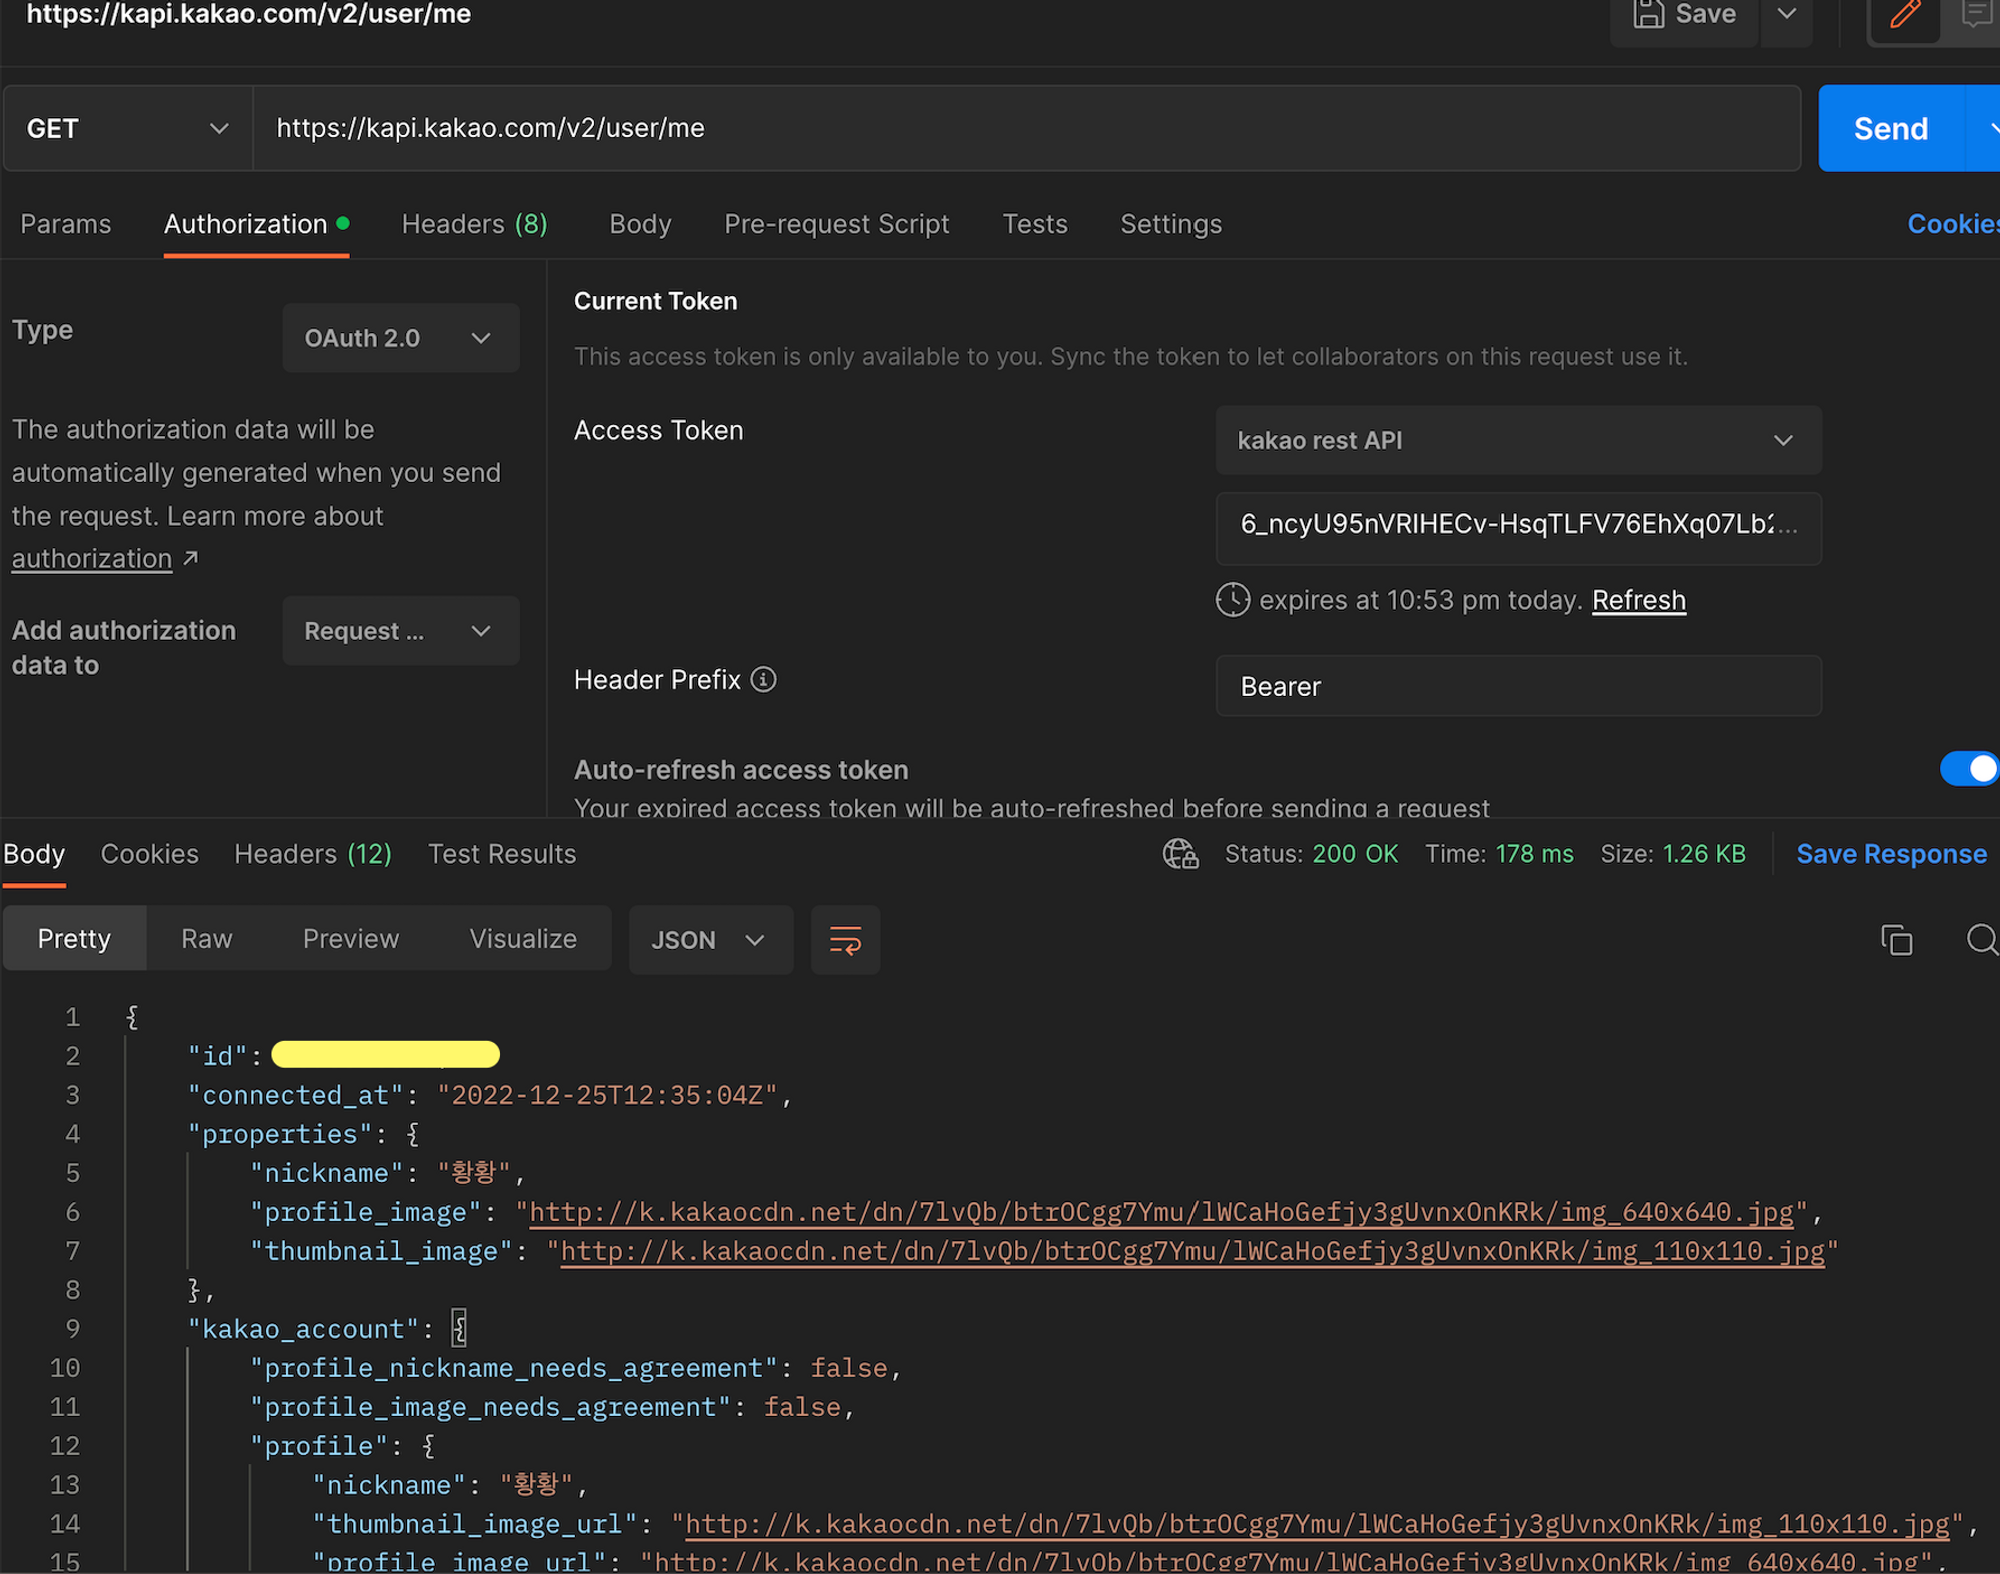The width and height of the screenshot is (2000, 1574).
Task: Open the Add authorization data to dropdown
Action: coord(400,631)
